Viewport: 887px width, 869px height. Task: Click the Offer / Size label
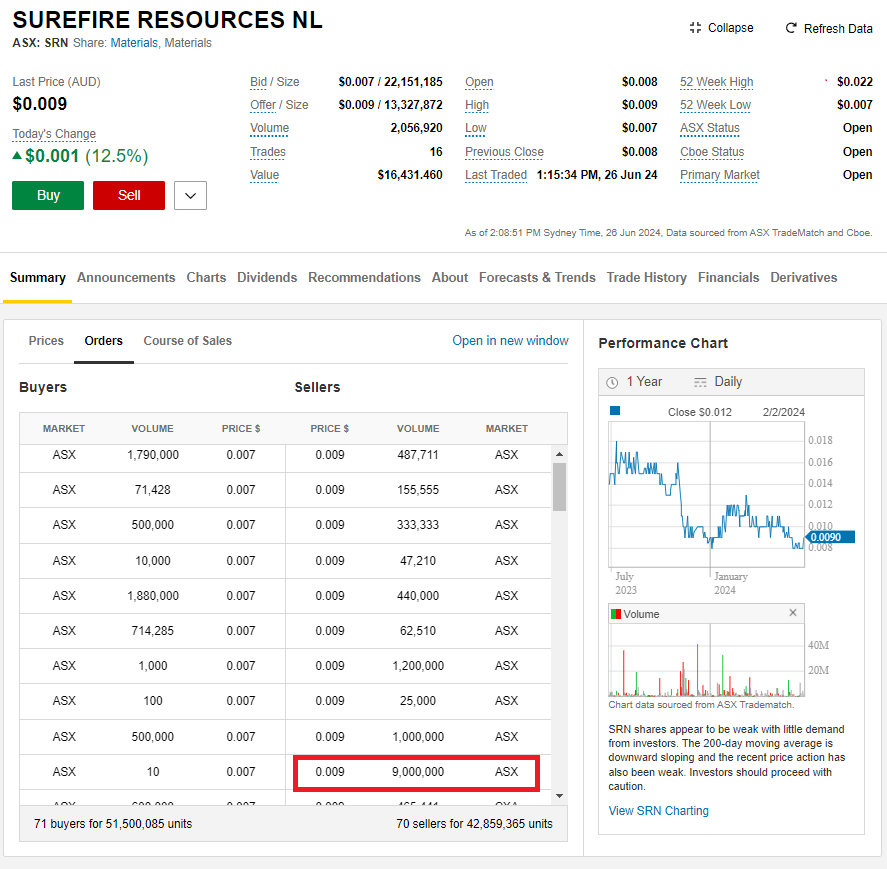(279, 105)
